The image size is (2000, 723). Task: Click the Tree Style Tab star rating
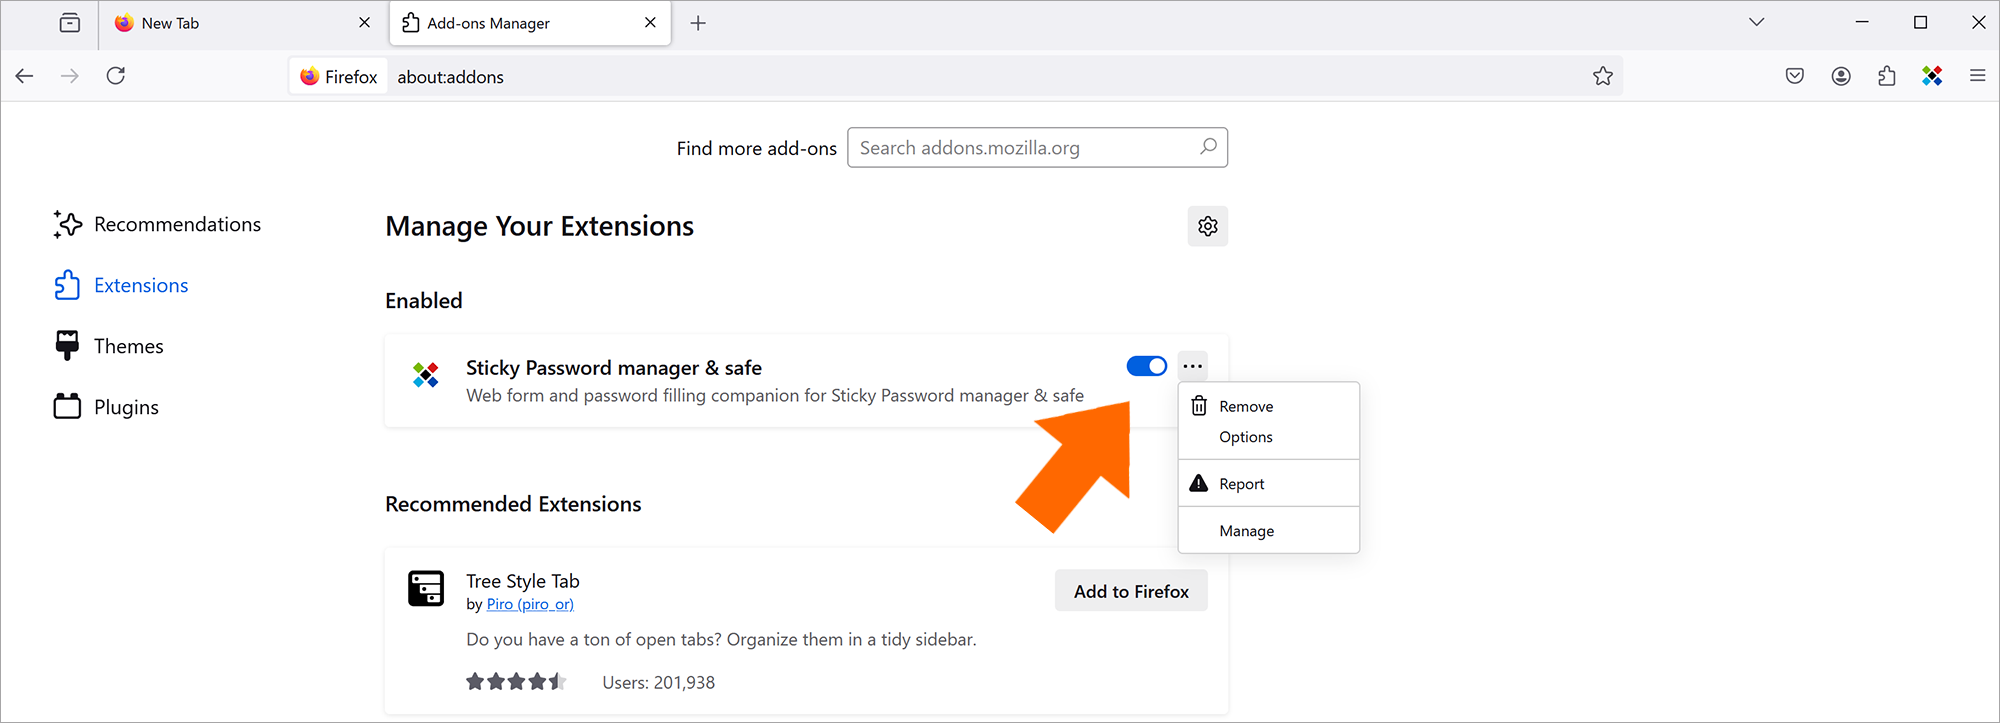[x=516, y=682]
